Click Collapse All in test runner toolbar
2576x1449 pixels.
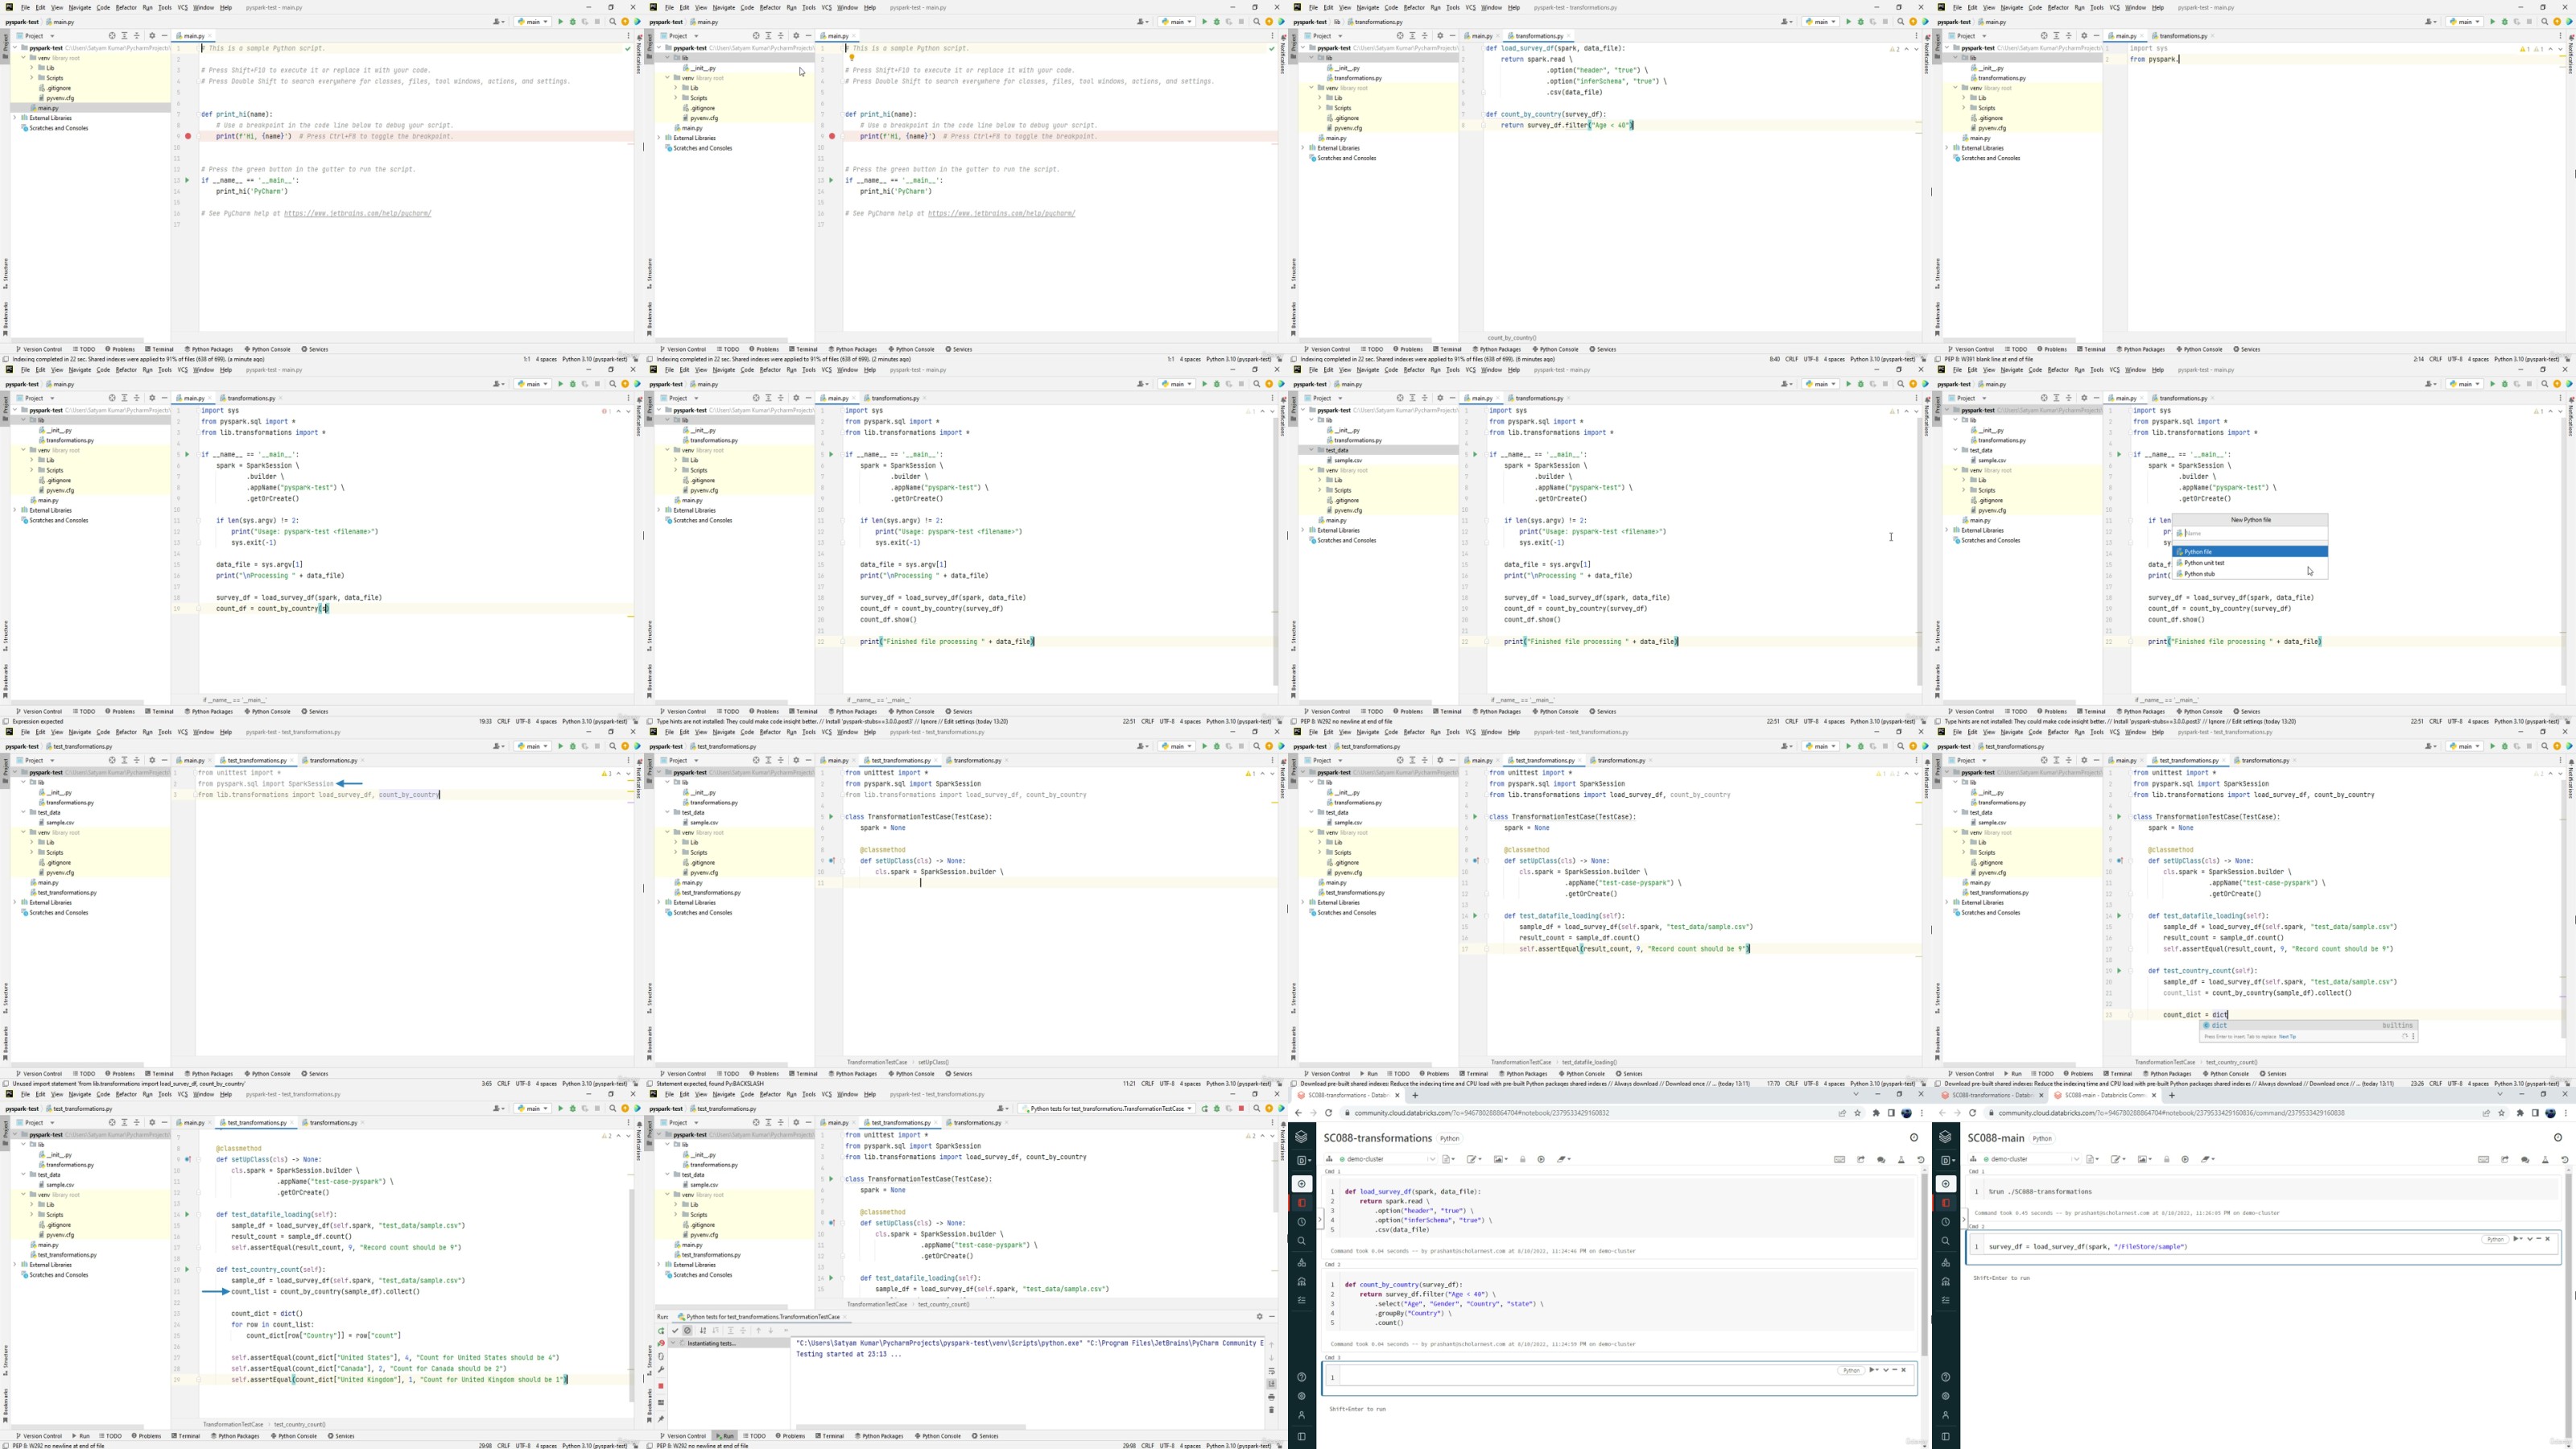744,1331
